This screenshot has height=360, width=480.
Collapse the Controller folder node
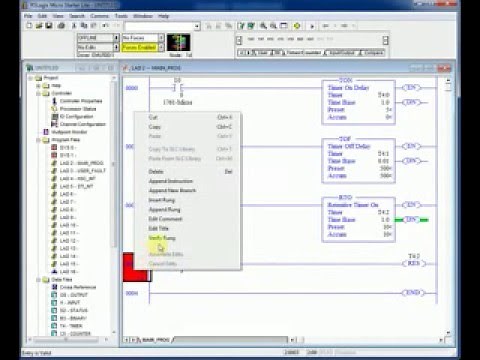[x=38, y=93]
